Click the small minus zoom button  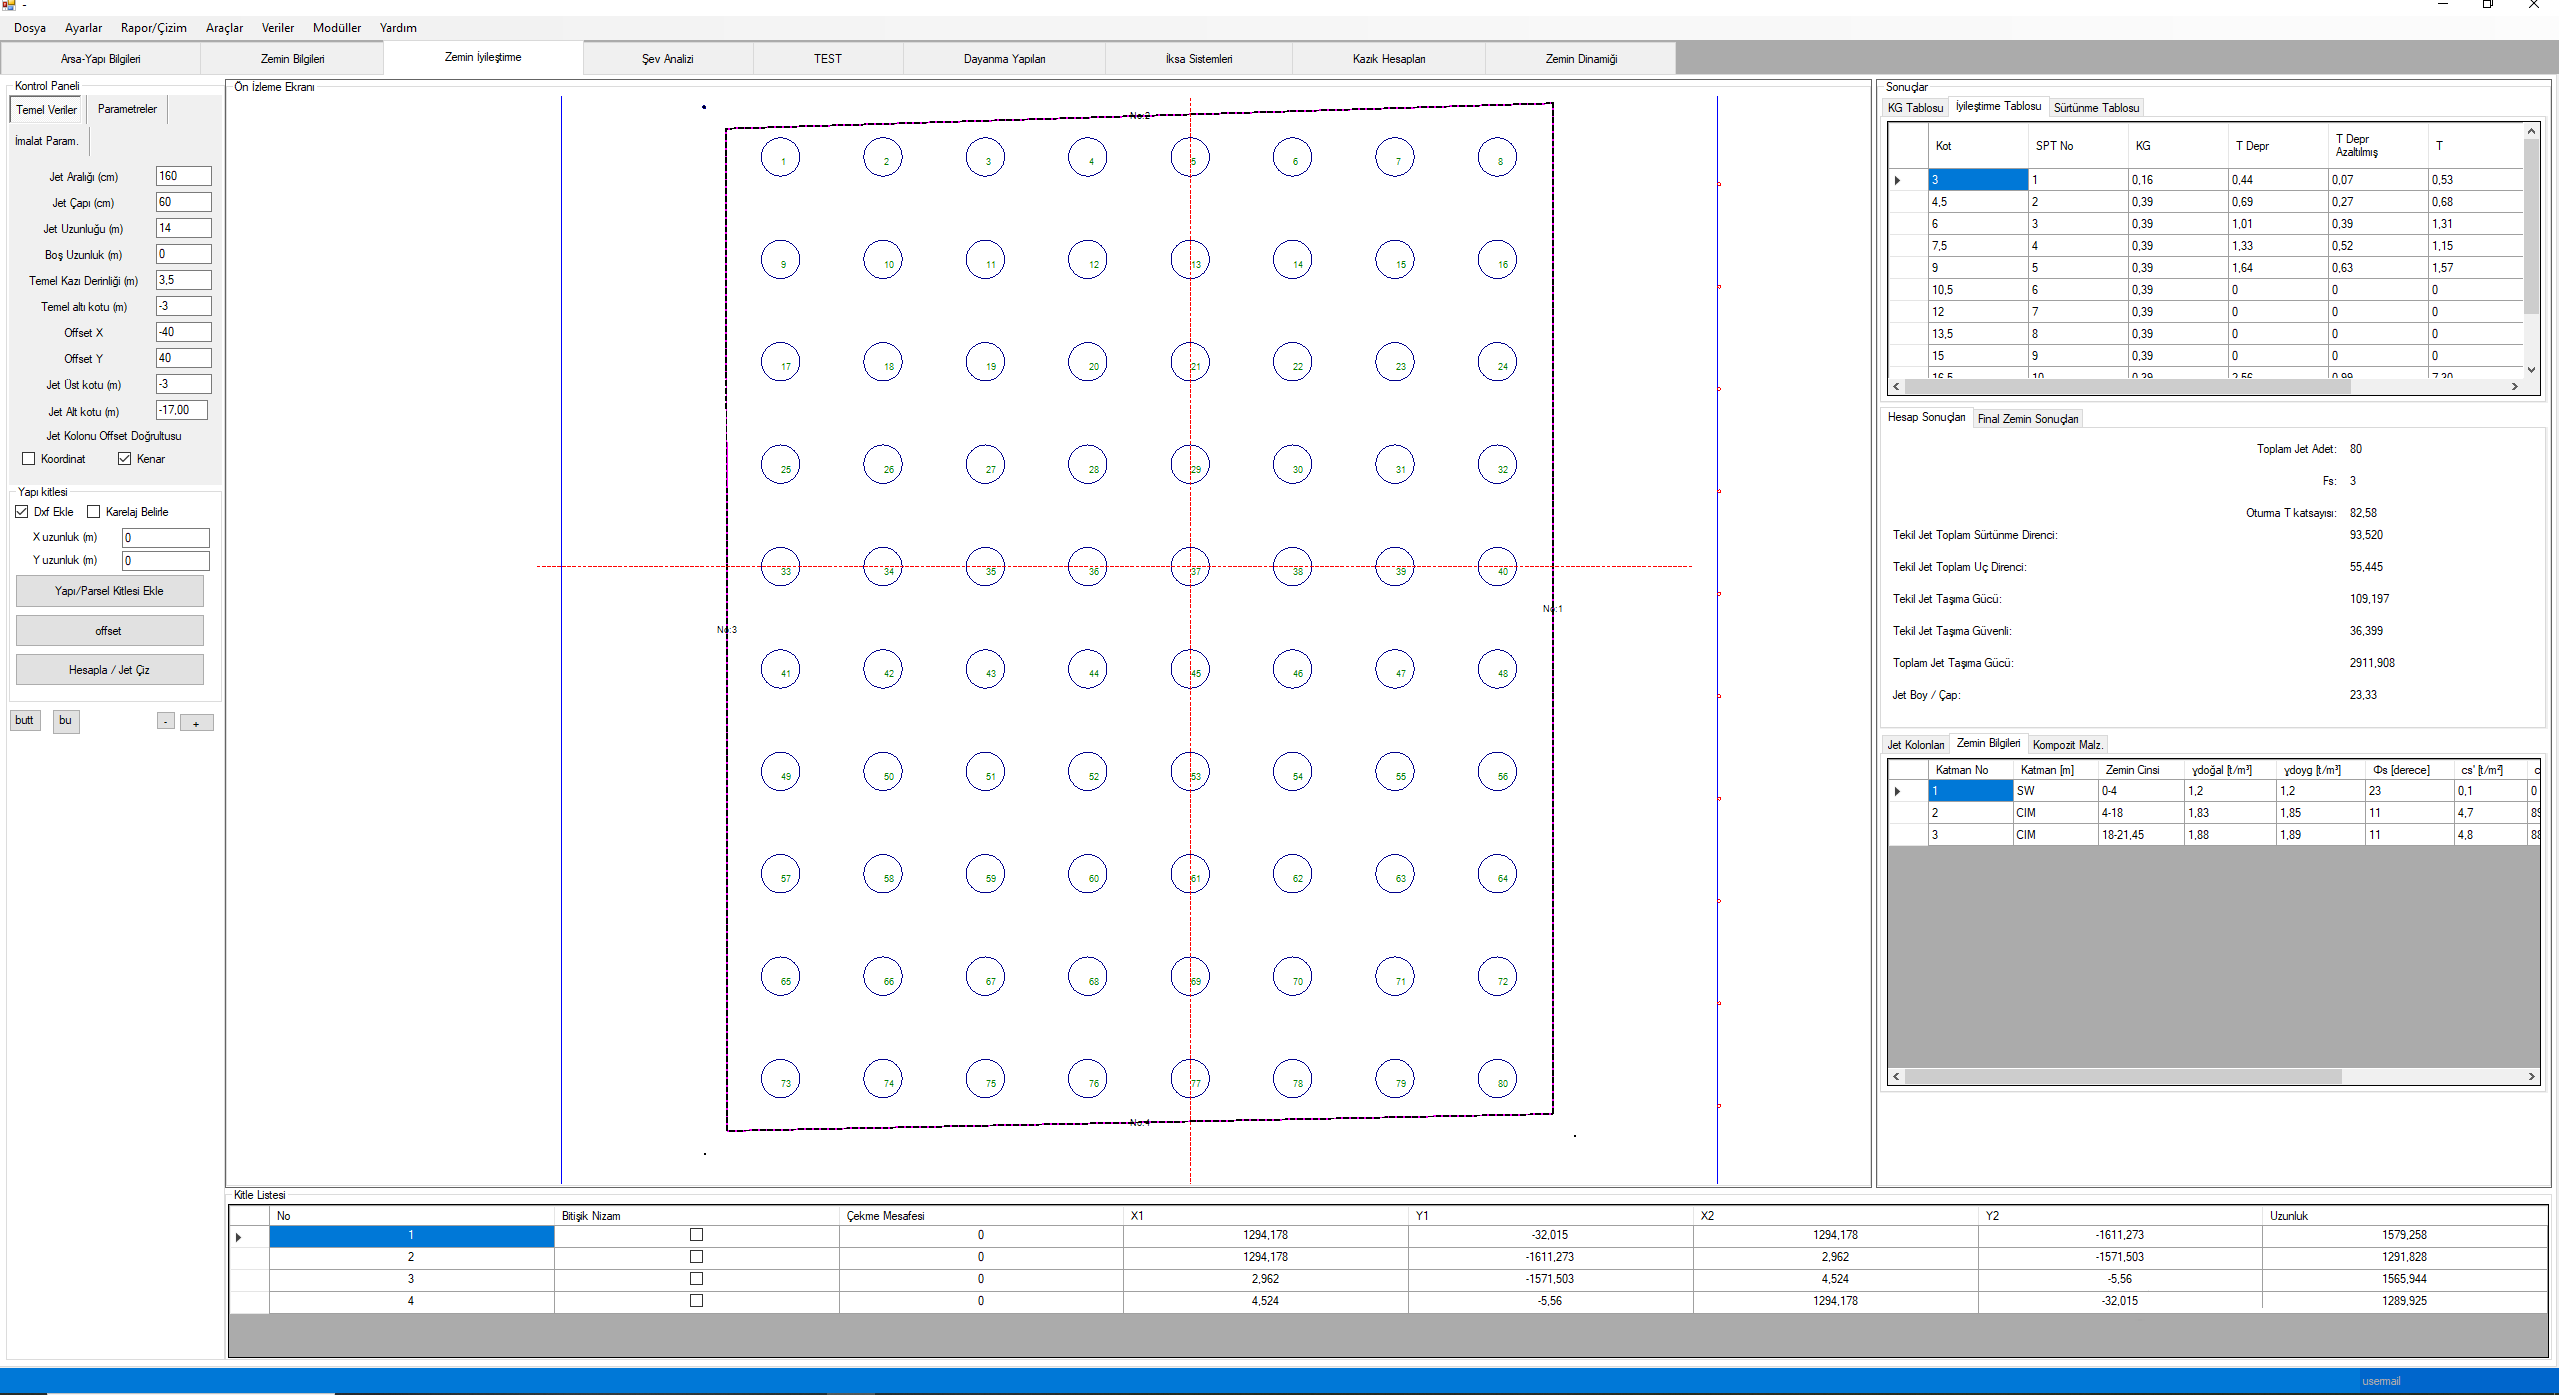(166, 722)
